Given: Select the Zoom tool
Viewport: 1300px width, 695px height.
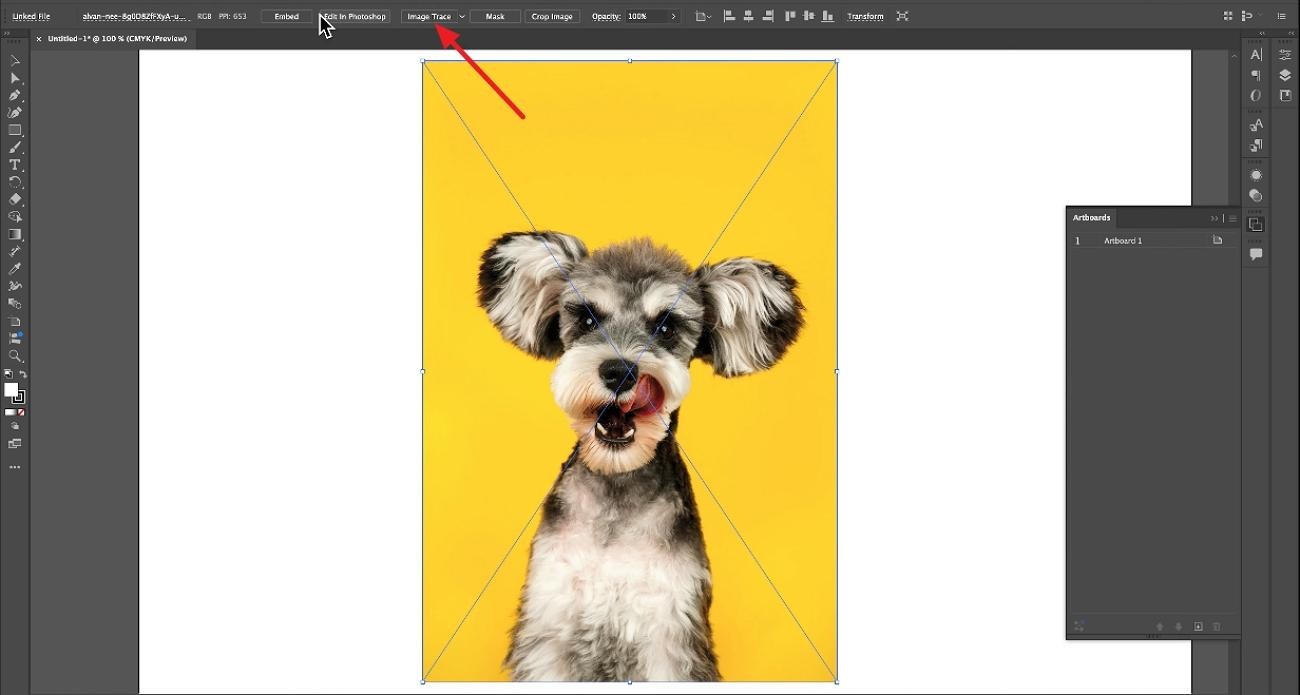Looking at the screenshot, I should pyautogui.click(x=14, y=356).
